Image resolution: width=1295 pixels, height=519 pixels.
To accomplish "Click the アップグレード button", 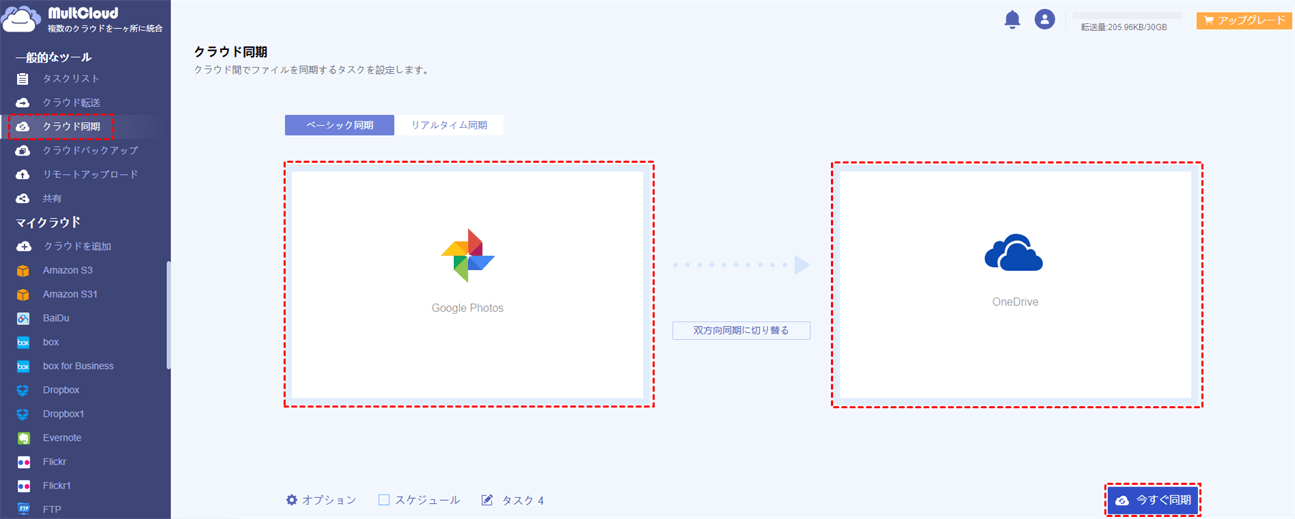I will tap(1242, 20).
